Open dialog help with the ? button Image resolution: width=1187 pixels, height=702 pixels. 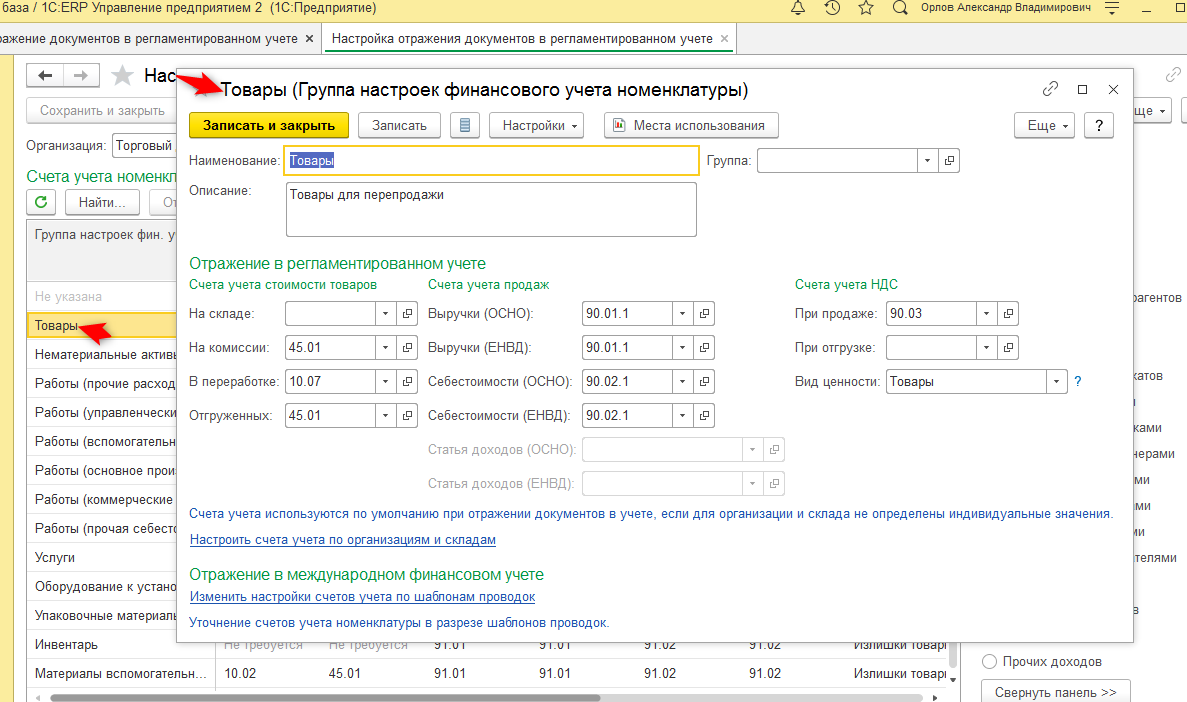pyautogui.click(x=1099, y=125)
